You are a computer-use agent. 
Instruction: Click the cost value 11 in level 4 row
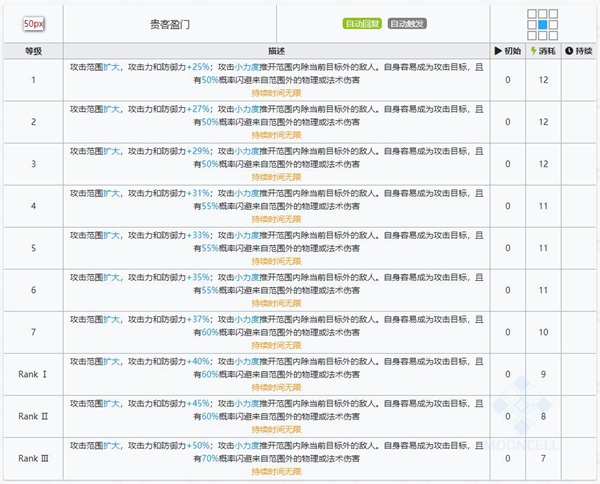click(543, 206)
